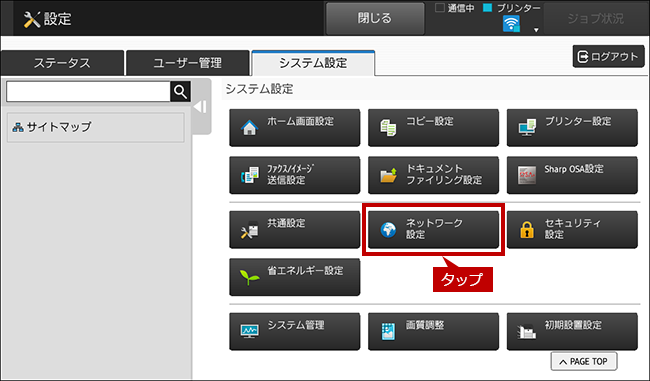Open 画質調整 image quality adjustment

pyautogui.click(x=433, y=332)
